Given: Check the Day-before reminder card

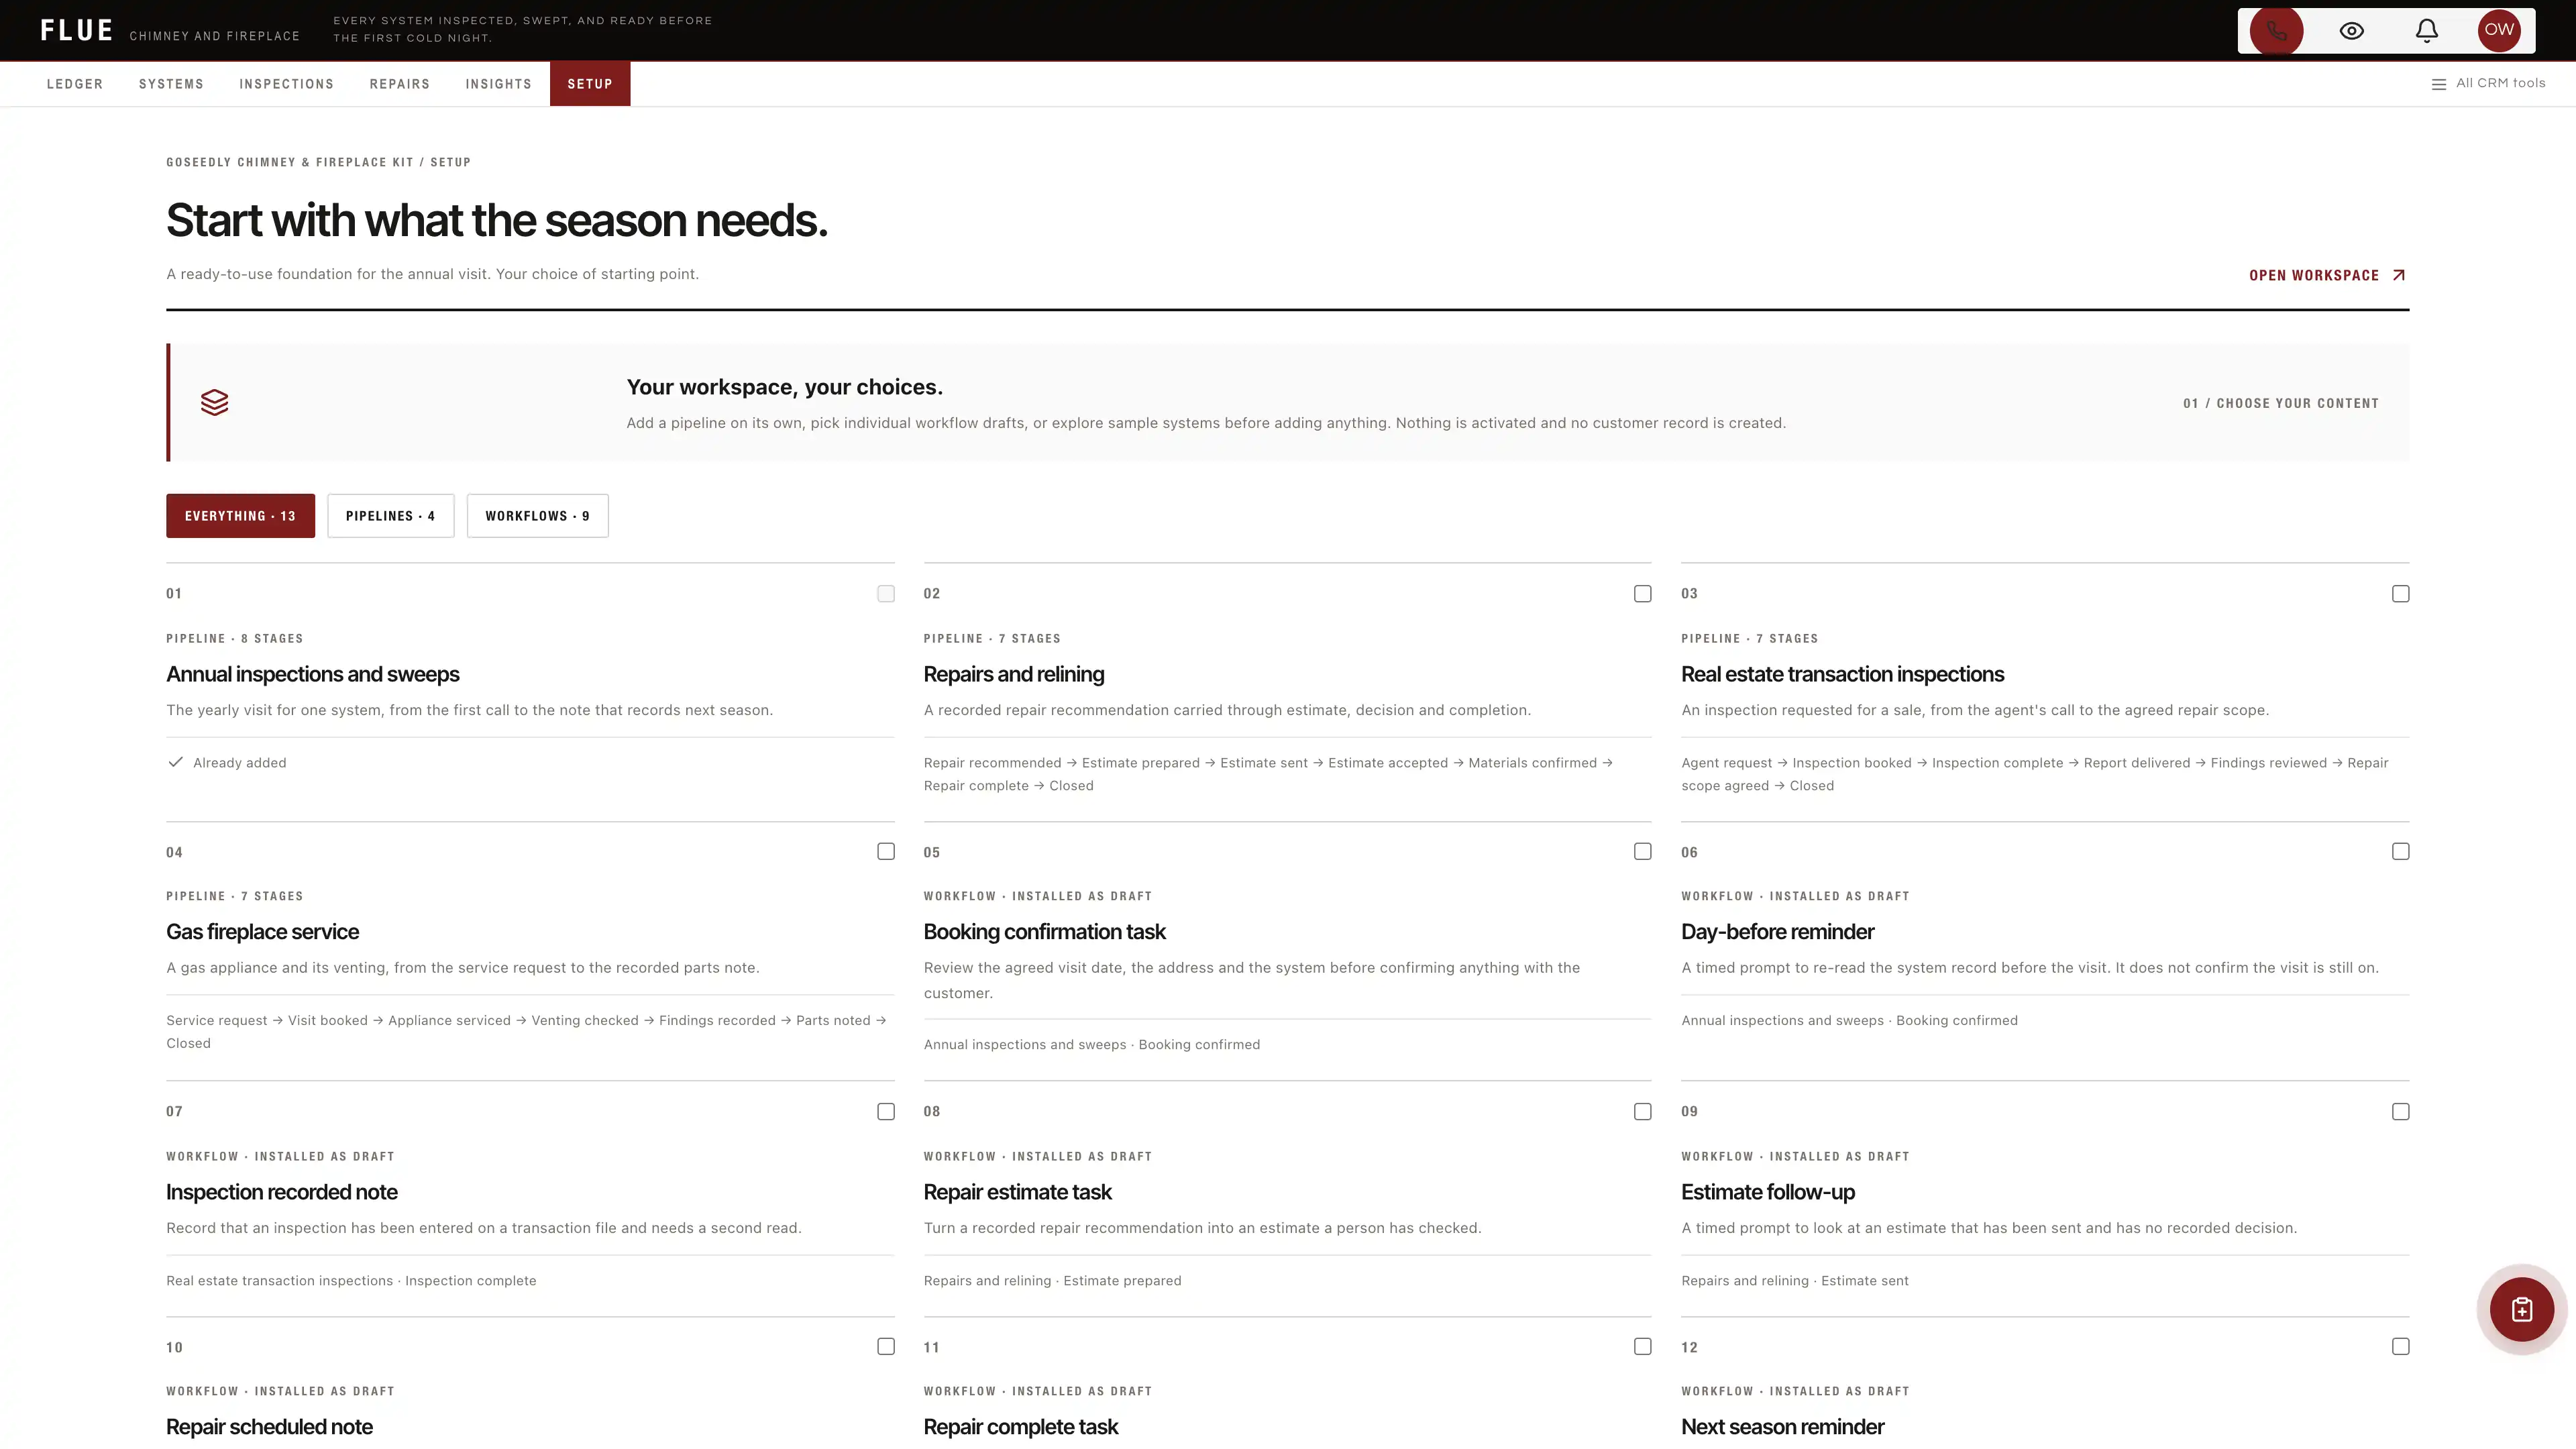Looking at the screenshot, I should (x=2401, y=851).
